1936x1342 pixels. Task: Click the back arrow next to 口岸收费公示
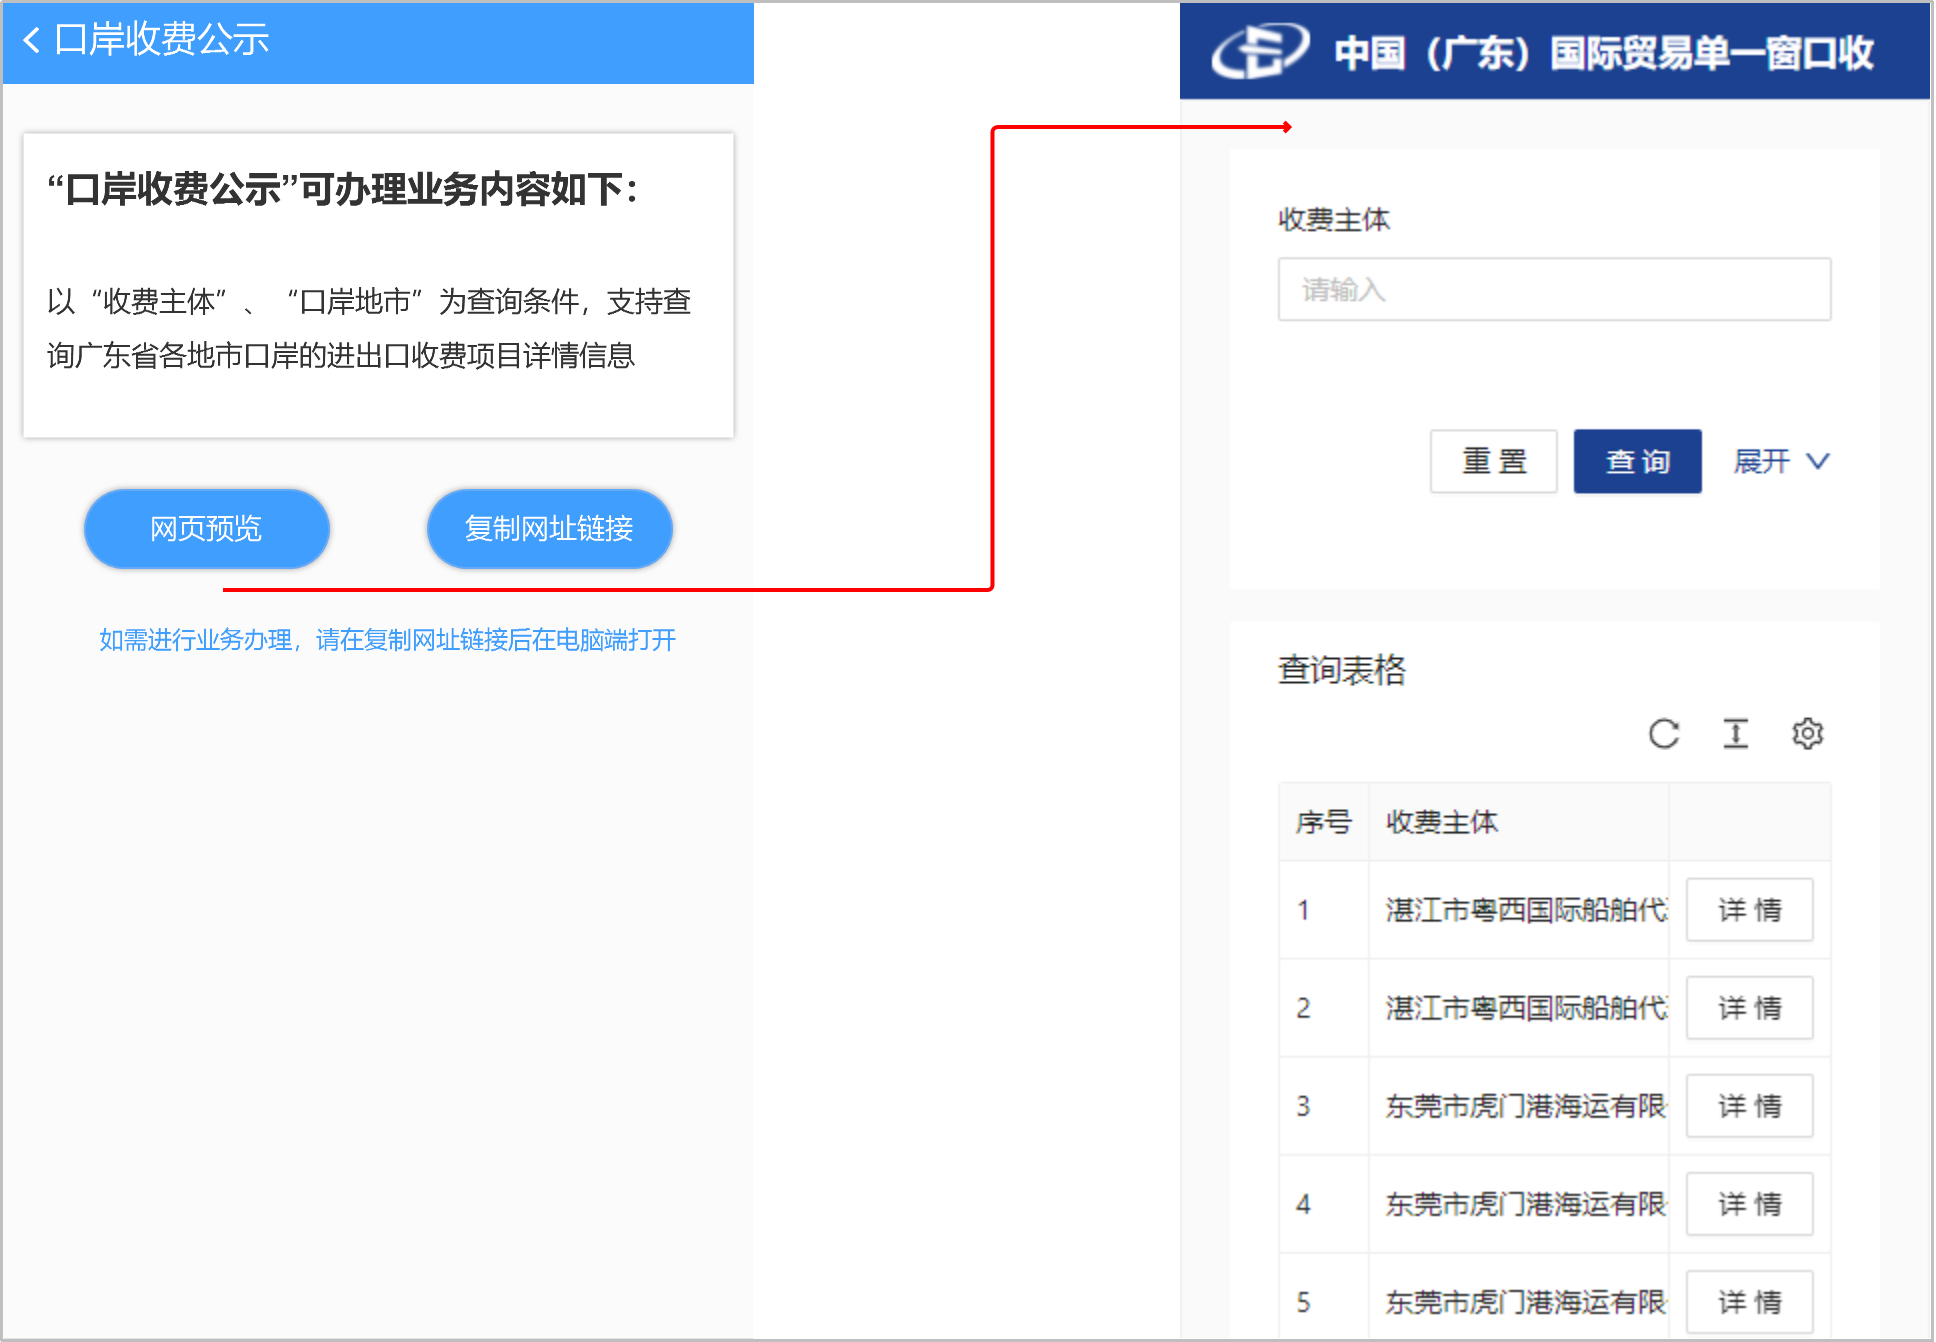(31, 41)
